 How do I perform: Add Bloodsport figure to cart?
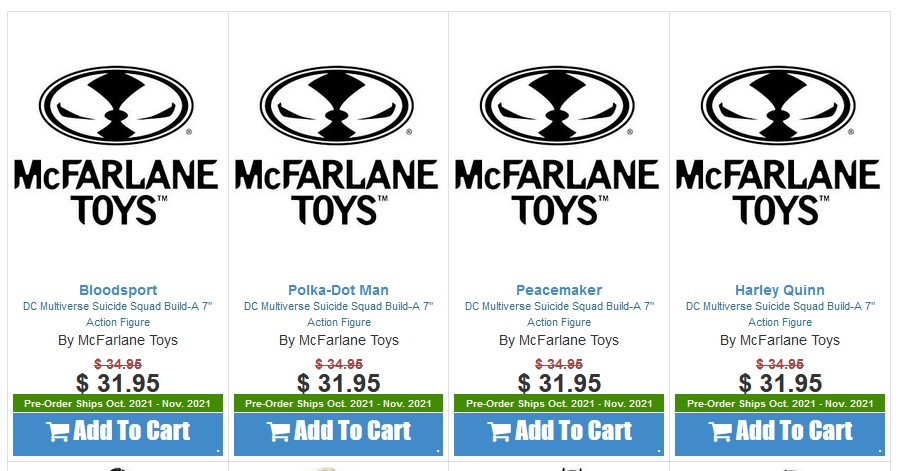click(132, 431)
